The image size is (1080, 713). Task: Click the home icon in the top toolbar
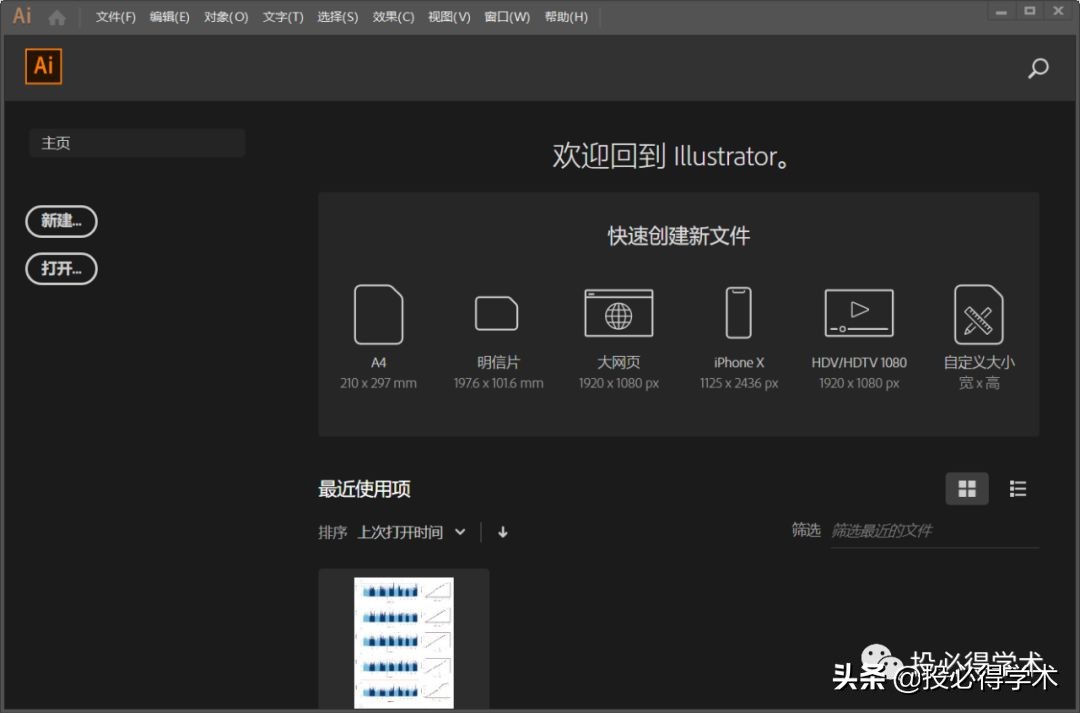pyautogui.click(x=57, y=16)
